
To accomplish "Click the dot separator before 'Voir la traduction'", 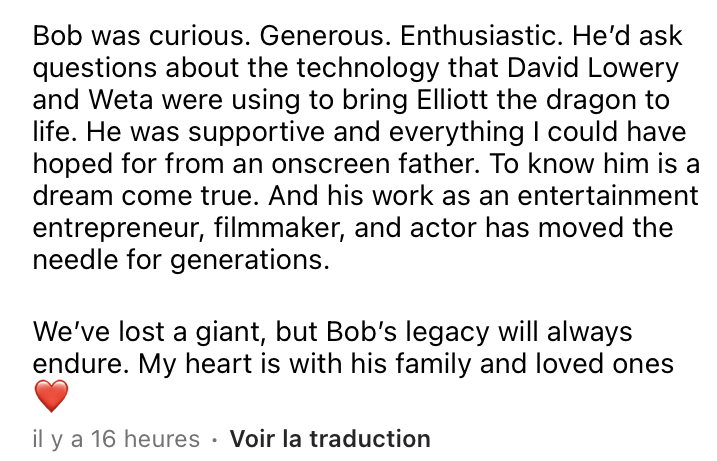I will click(x=214, y=440).
